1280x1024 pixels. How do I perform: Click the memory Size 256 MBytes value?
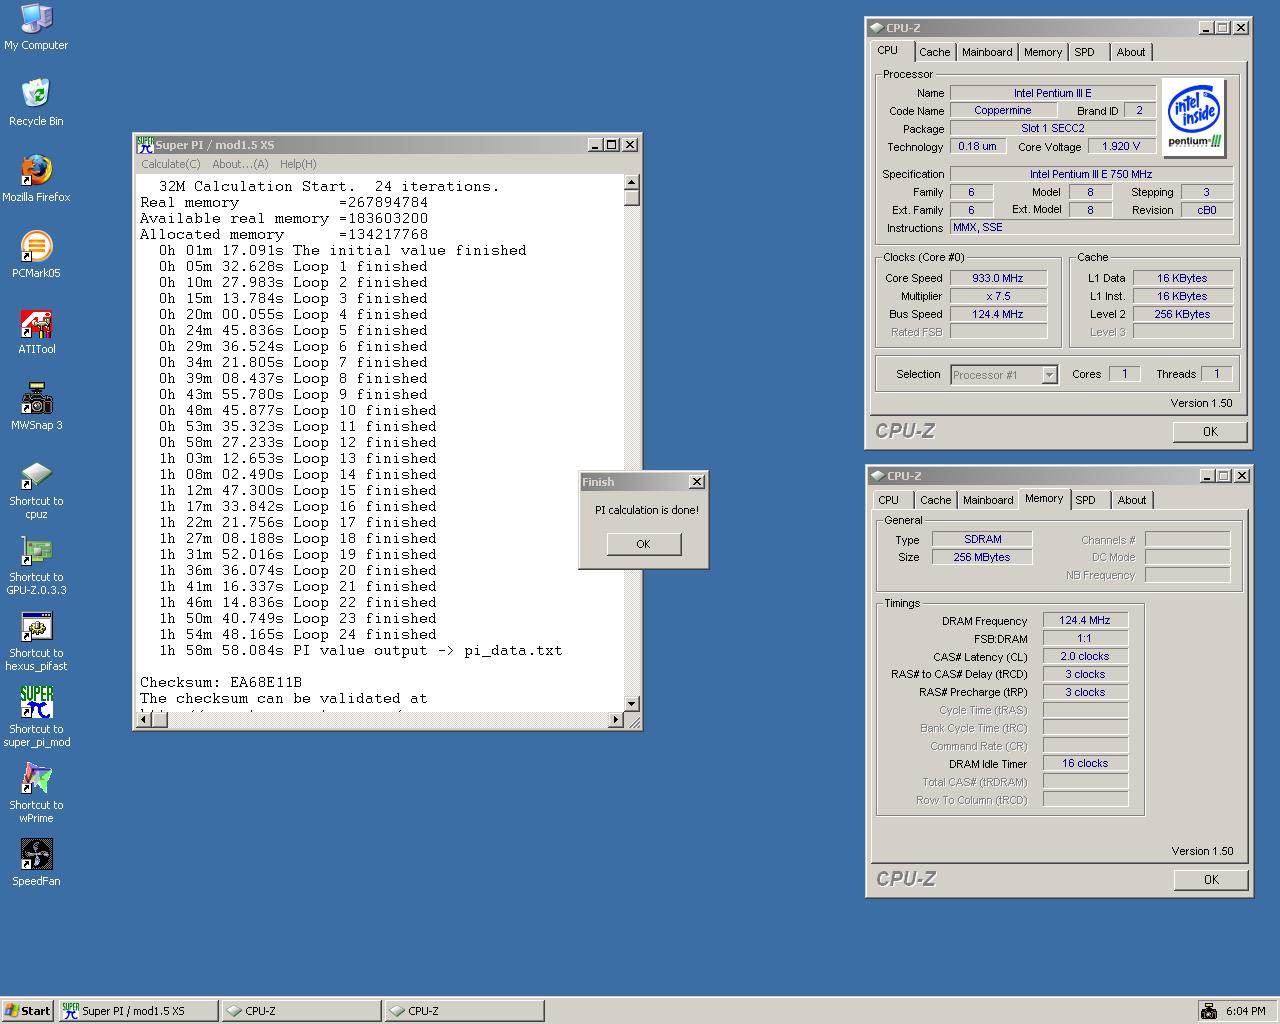point(982,557)
